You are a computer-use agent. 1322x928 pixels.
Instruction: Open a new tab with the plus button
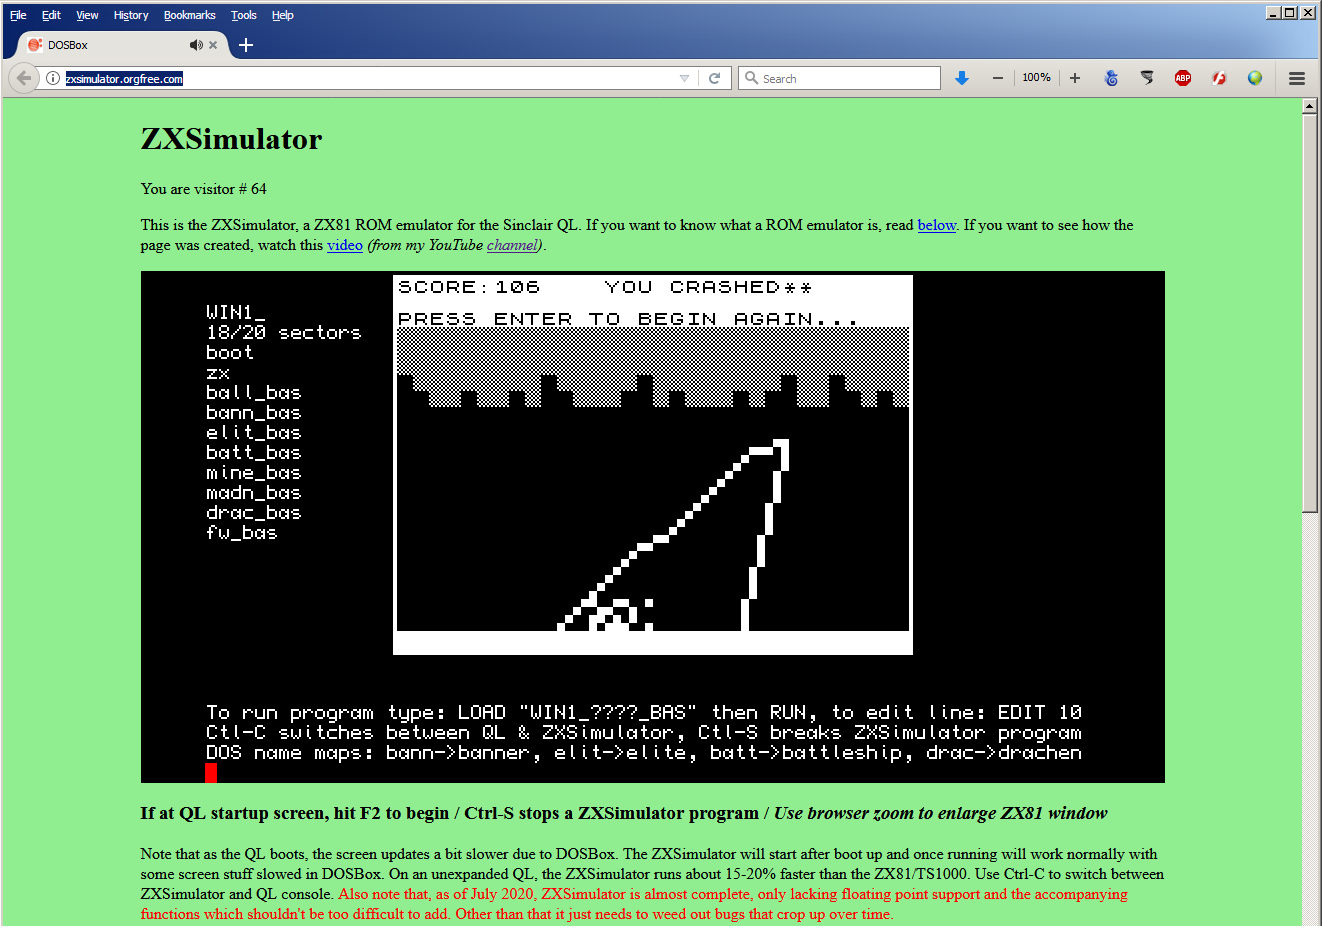tap(246, 45)
